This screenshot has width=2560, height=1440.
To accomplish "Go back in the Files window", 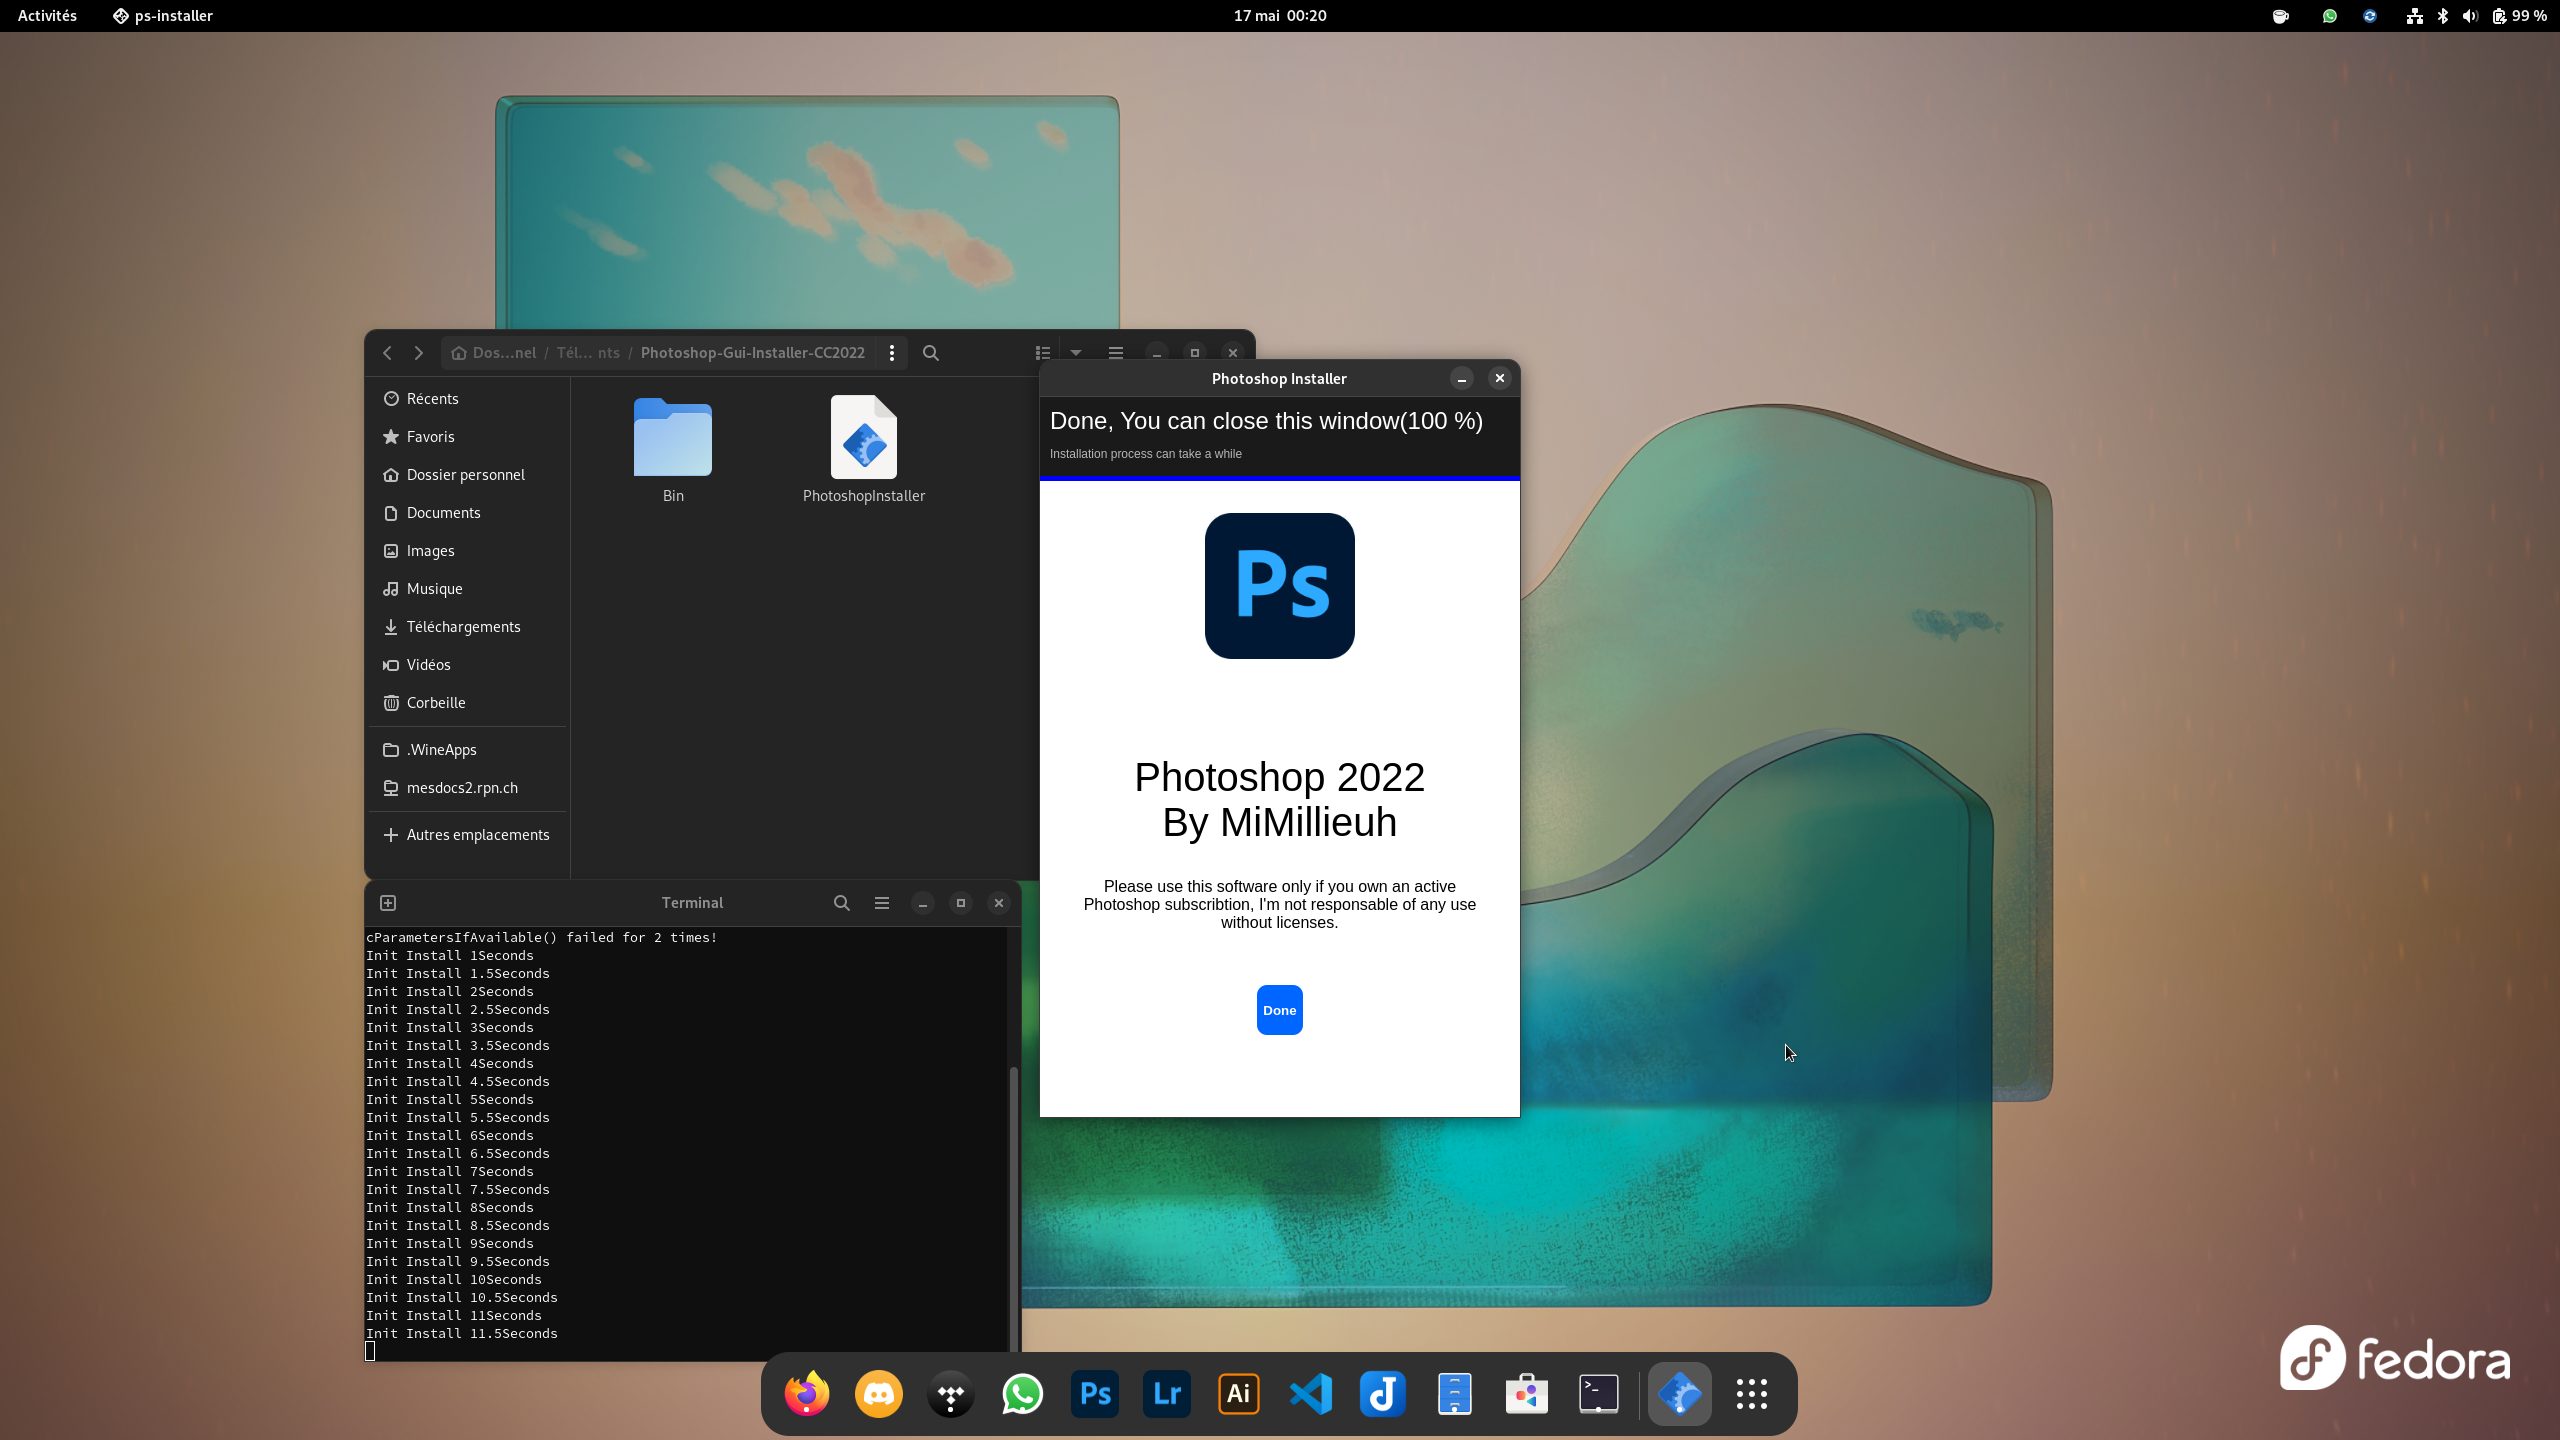I will [x=388, y=353].
